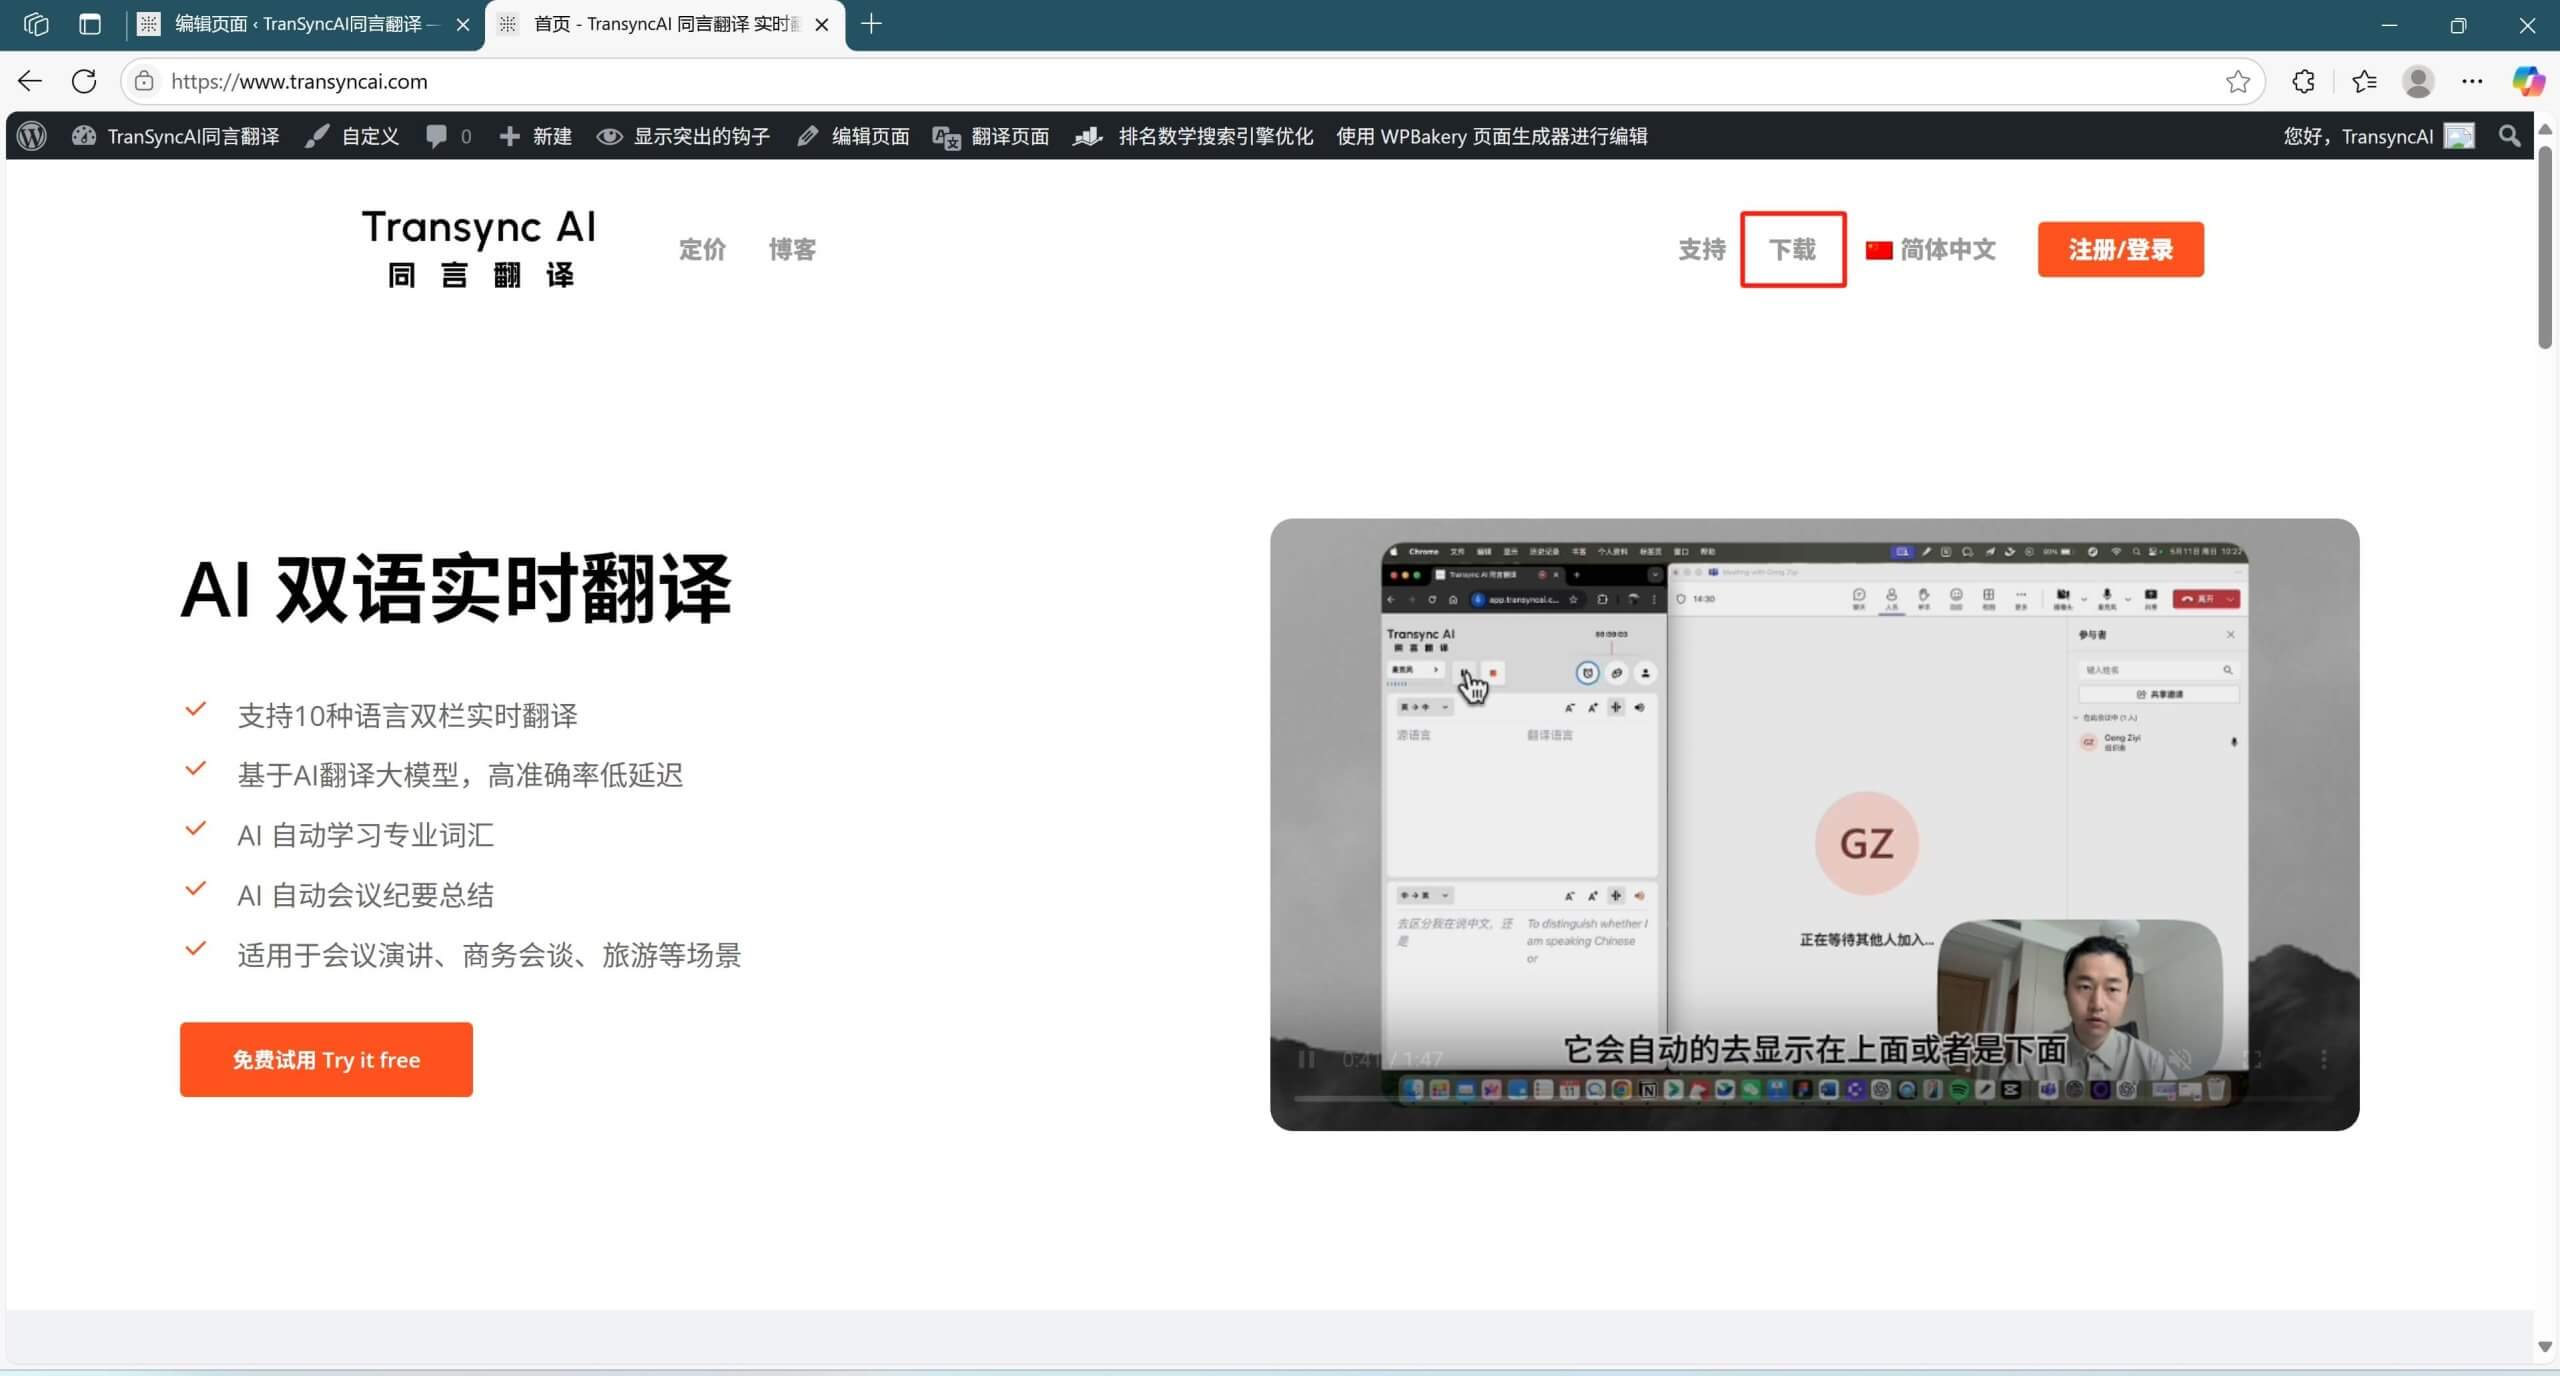Open 自定义 customizer in admin bar
The height and width of the screenshot is (1376, 2560).
pos(352,136)
